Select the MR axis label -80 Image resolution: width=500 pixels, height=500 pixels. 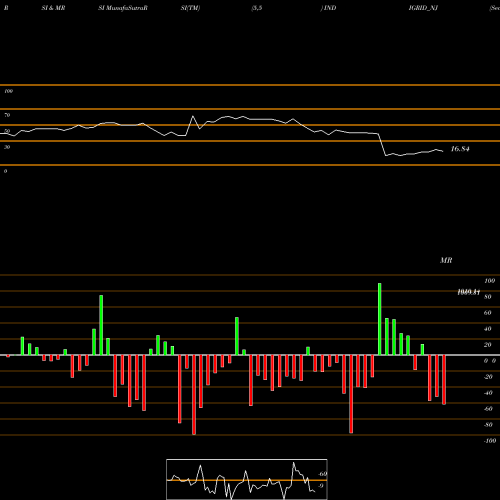[x=488, y=425]
